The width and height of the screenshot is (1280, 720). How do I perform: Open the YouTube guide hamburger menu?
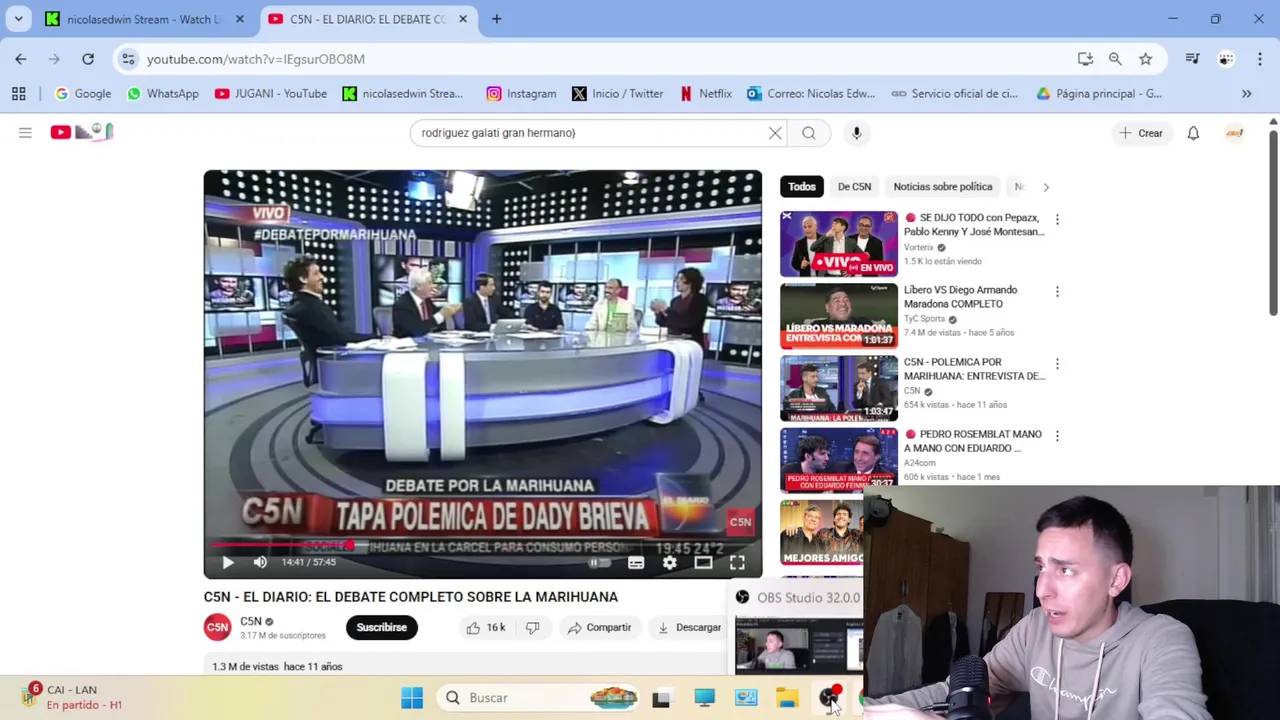[25, 132]
